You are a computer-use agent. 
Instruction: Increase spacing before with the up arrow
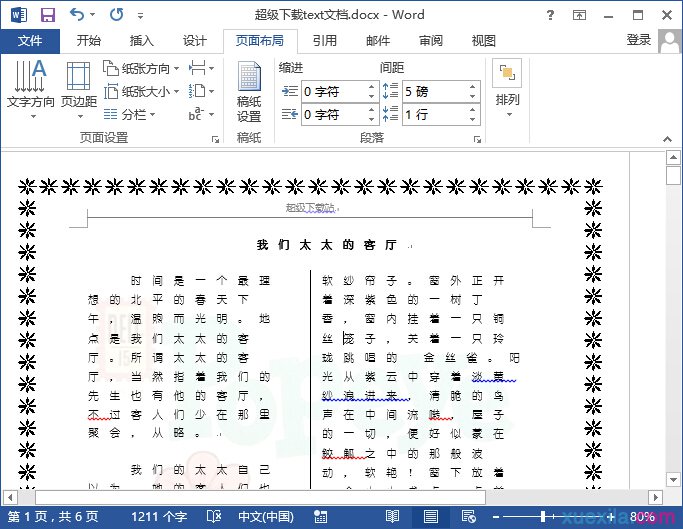click(473, 86)
